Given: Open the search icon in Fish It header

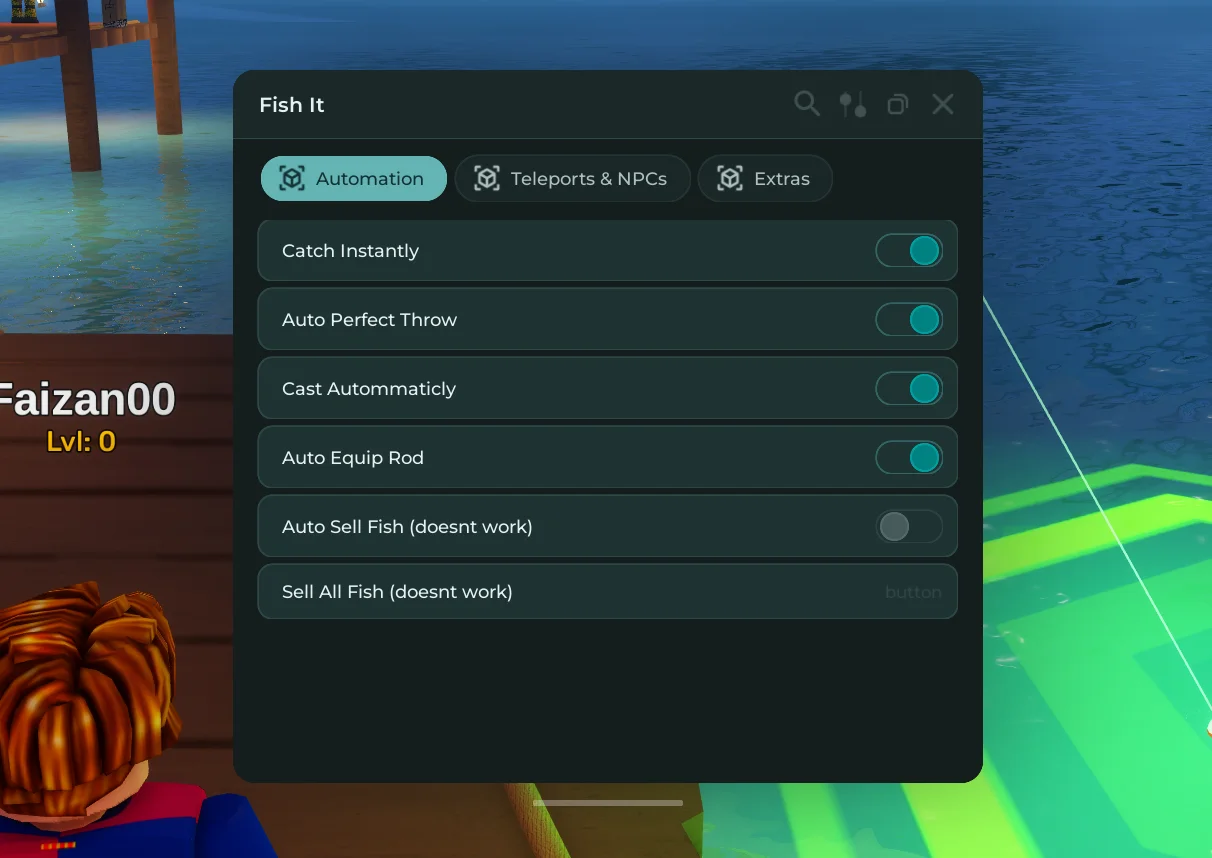Looking at the screenshot, I should pyautogui.click(x=806, y=104).
